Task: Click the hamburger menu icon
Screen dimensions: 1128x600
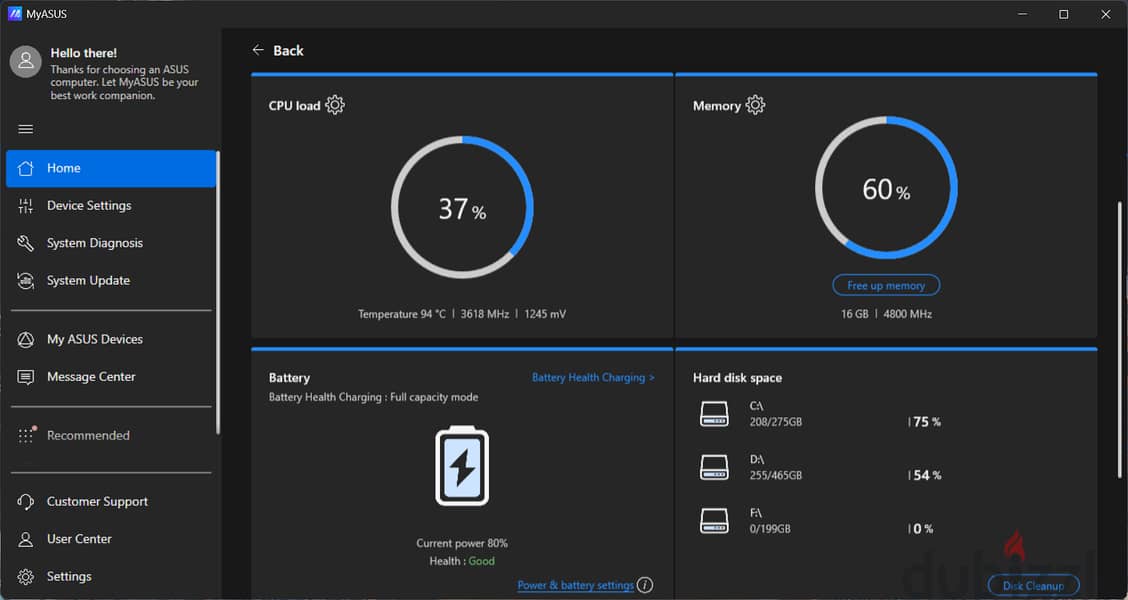Action: point(25,129)
